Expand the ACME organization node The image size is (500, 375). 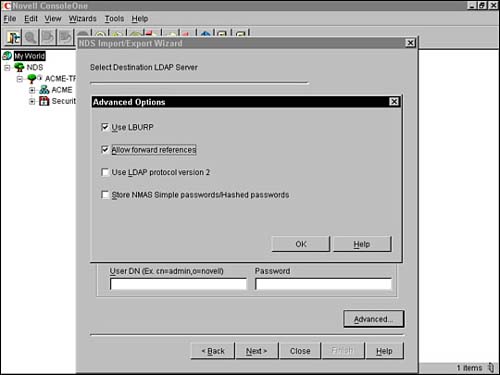coord(32,90)
